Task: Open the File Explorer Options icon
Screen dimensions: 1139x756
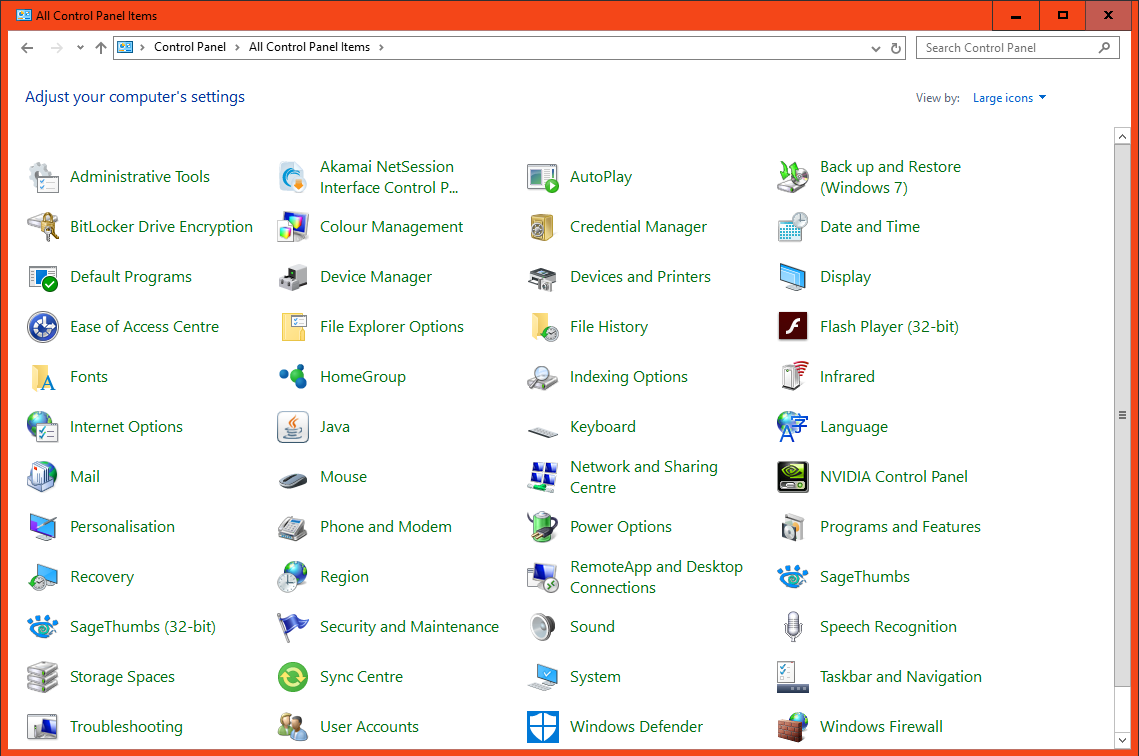Action: (x=293, y=328)
